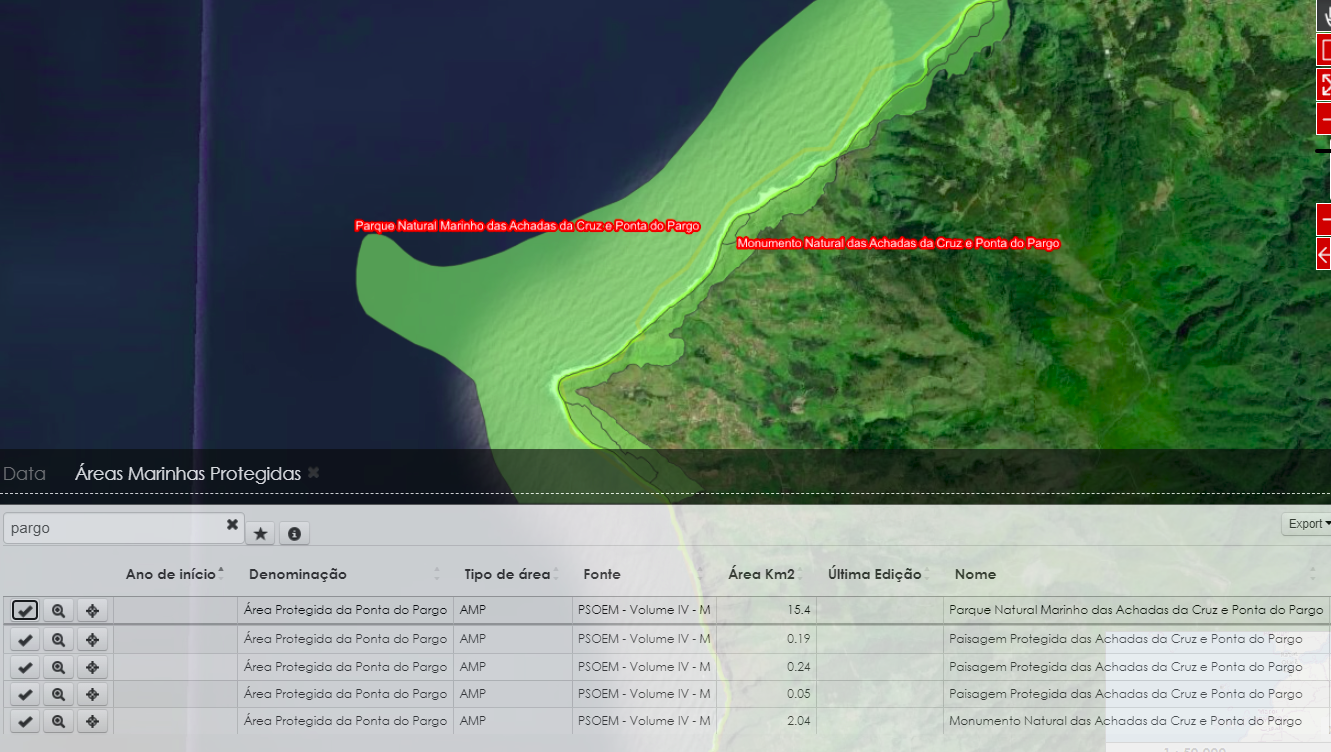Screen dimensions: 1331x752
Task: Toggle selection check for the 0.24 km2 row
Action: pos(25,667)
